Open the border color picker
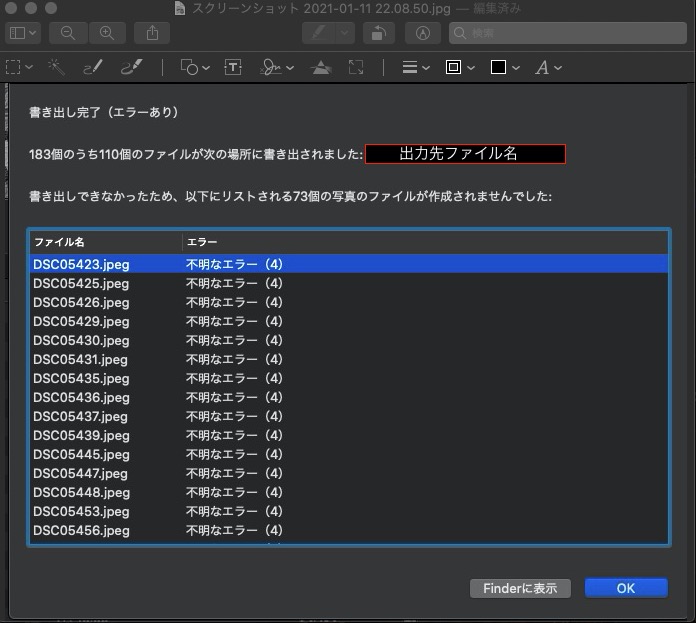Screen dimensions: 696x623 click(x=459, y=67)
